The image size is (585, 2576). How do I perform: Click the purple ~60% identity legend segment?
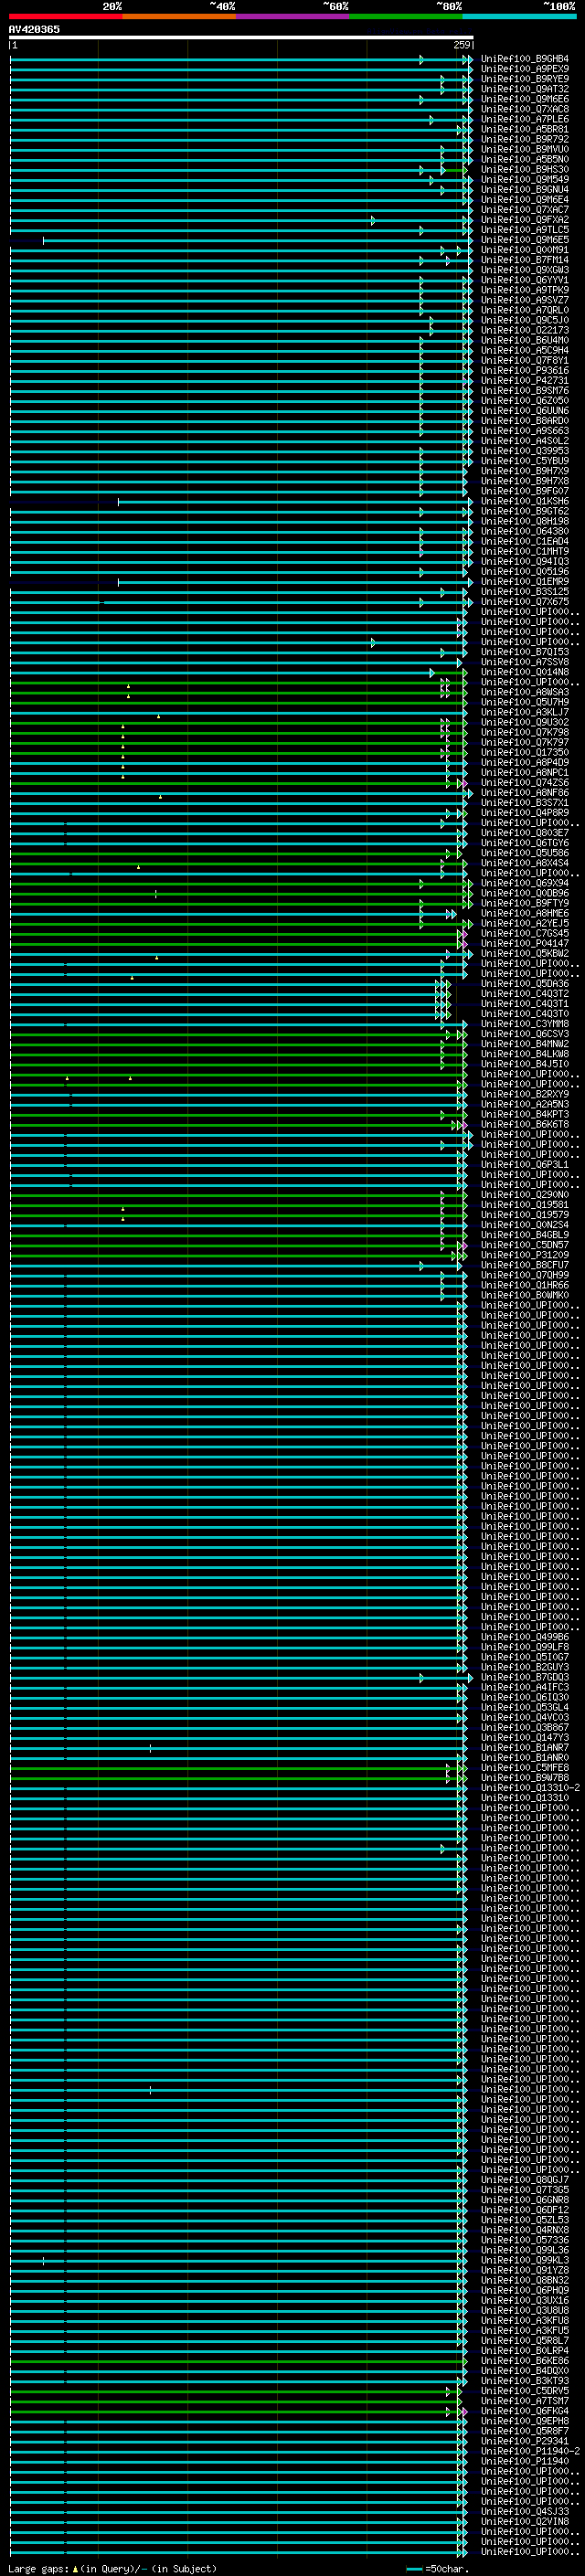tap(293, 16)
